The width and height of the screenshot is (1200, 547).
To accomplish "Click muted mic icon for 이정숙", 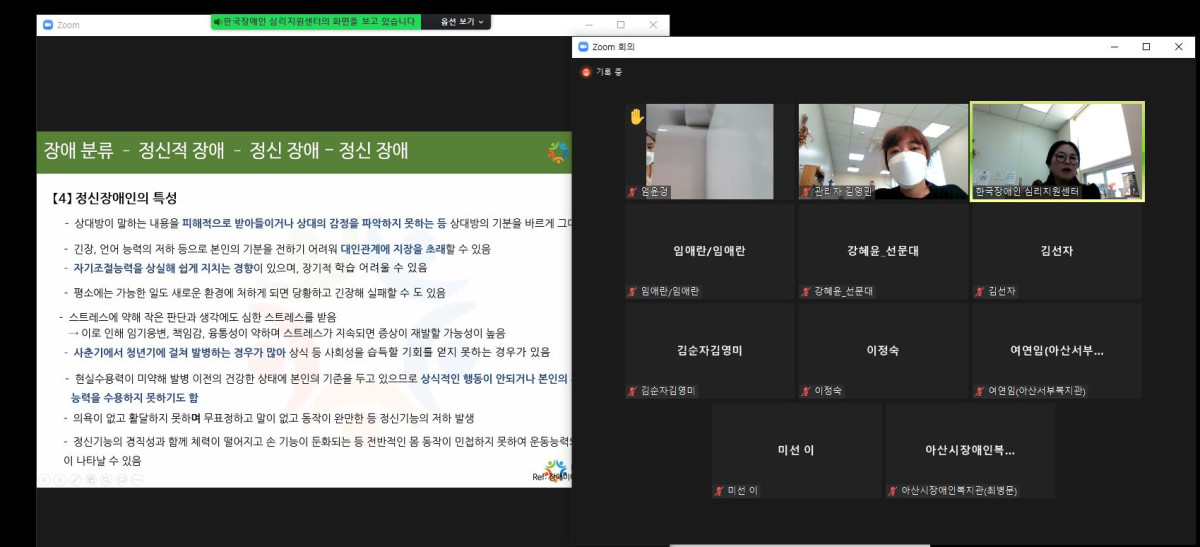I will pyautogui.click(x=805, y=391).
